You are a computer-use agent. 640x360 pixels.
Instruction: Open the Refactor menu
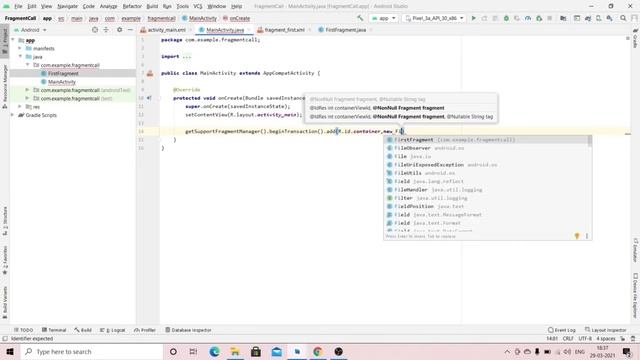point(132,6)
